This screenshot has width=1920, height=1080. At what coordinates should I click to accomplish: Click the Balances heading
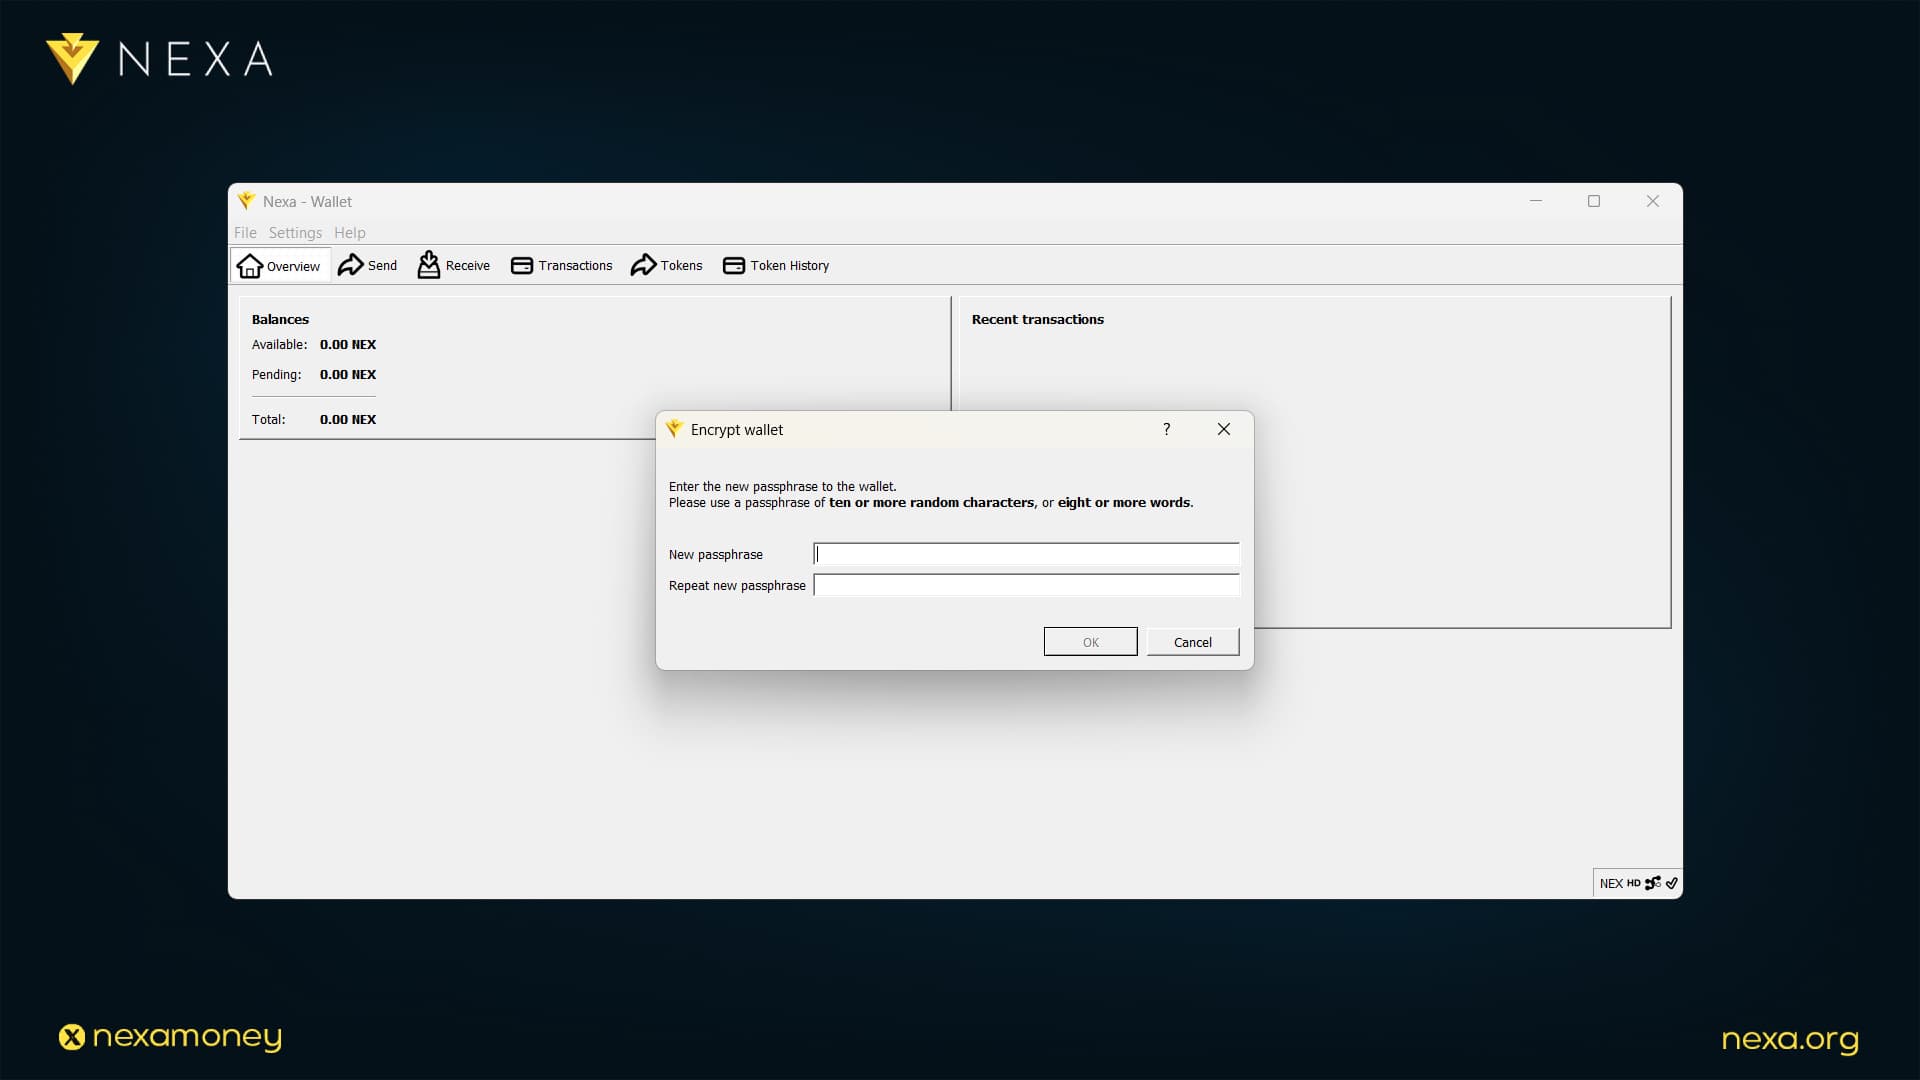click(x=280, y=319)
